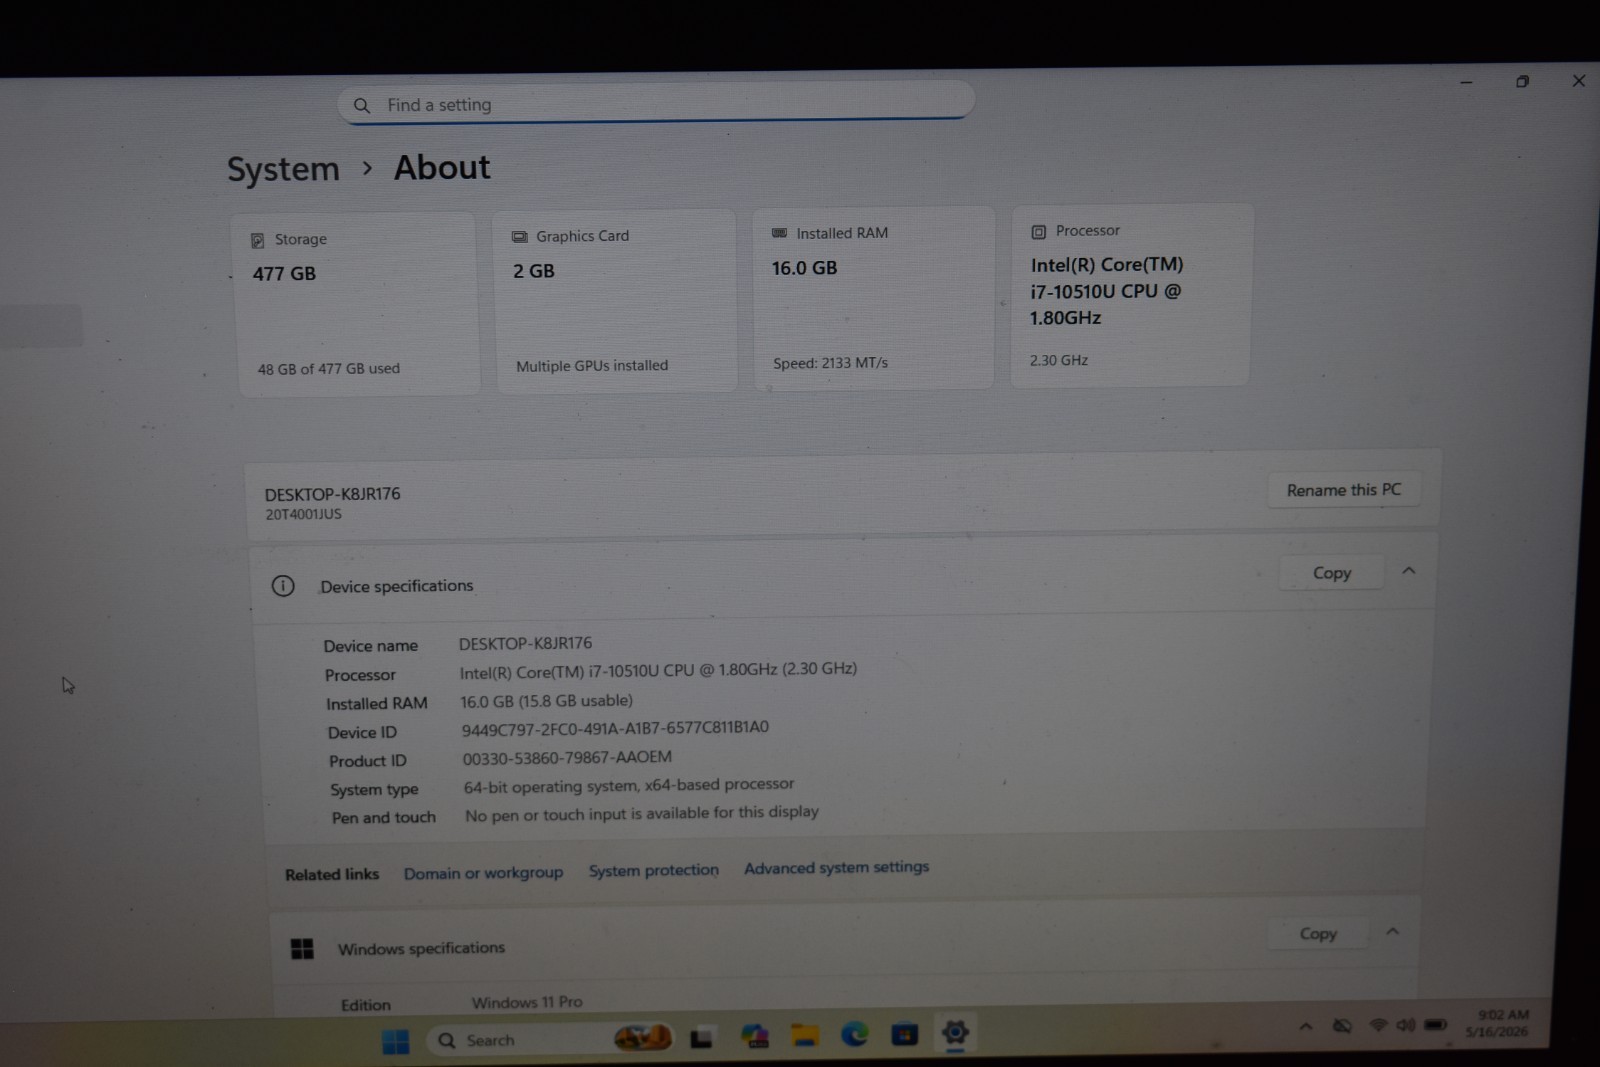Open the Wi-Fi network tray icon
This screenshot has width=1600, height=1067.
click(1378, 1025)
